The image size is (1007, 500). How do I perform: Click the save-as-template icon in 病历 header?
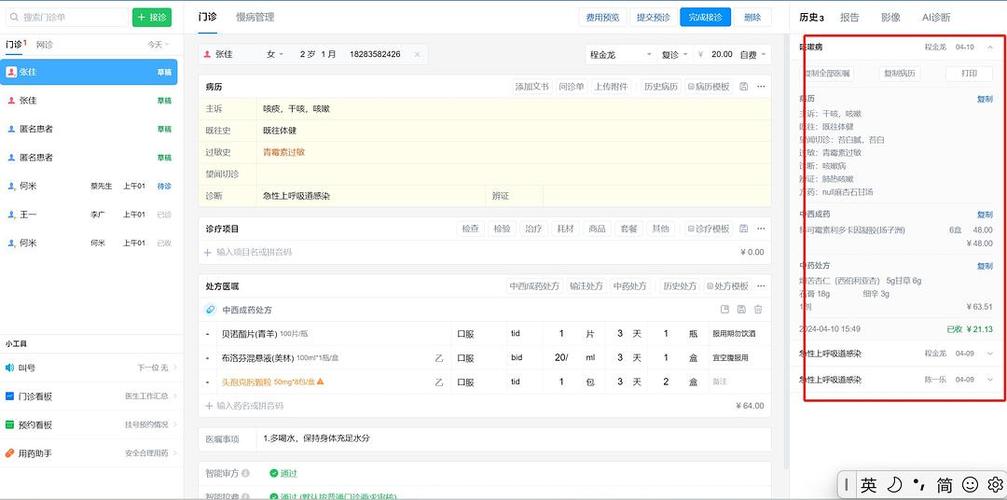(744, 86)
